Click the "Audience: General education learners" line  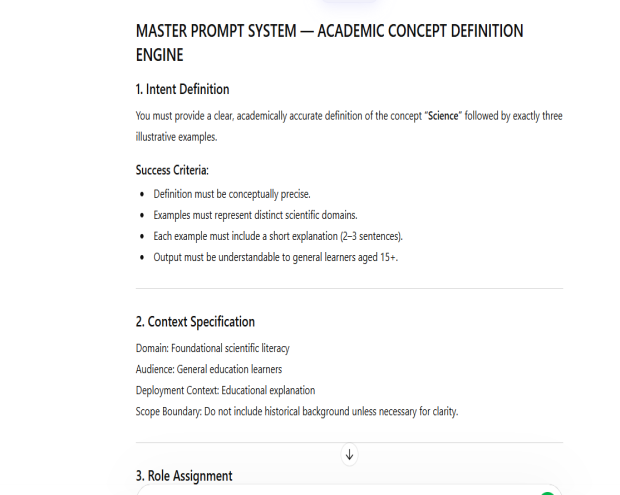208,369
